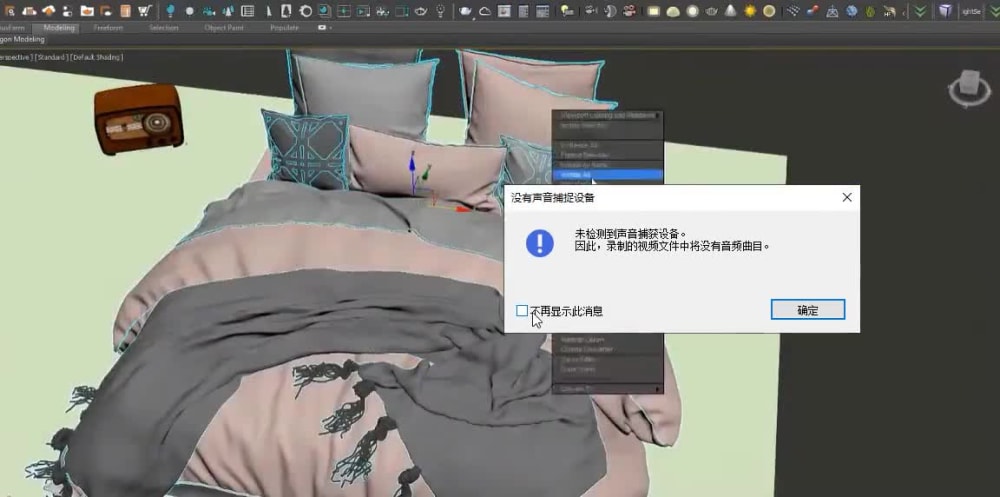Click the blue and red spheres icon
The width and height of the screenshot is (1000, 497).
(x=812, y=11)
